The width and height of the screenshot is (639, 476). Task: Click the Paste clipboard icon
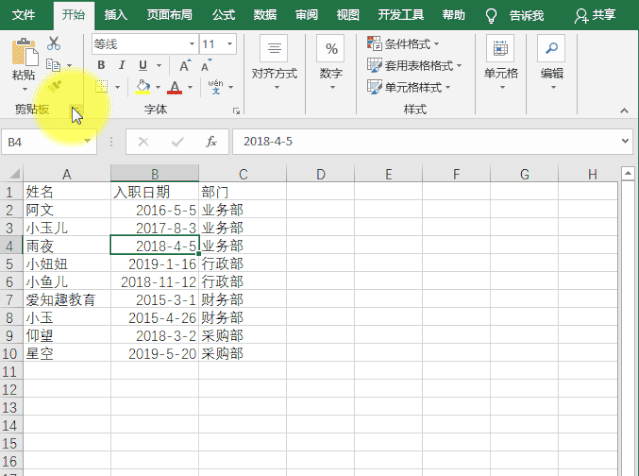click(24, 52)
